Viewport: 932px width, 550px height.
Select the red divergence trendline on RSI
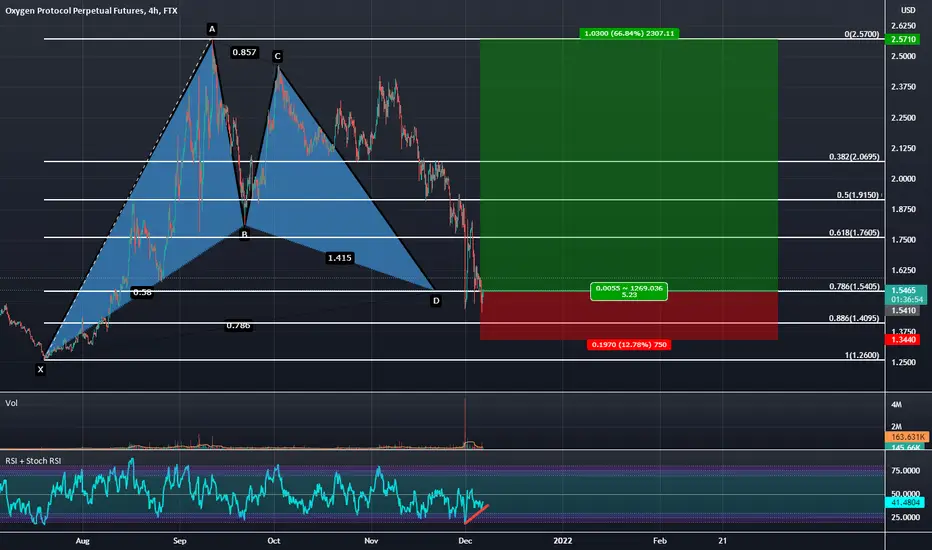476,514
